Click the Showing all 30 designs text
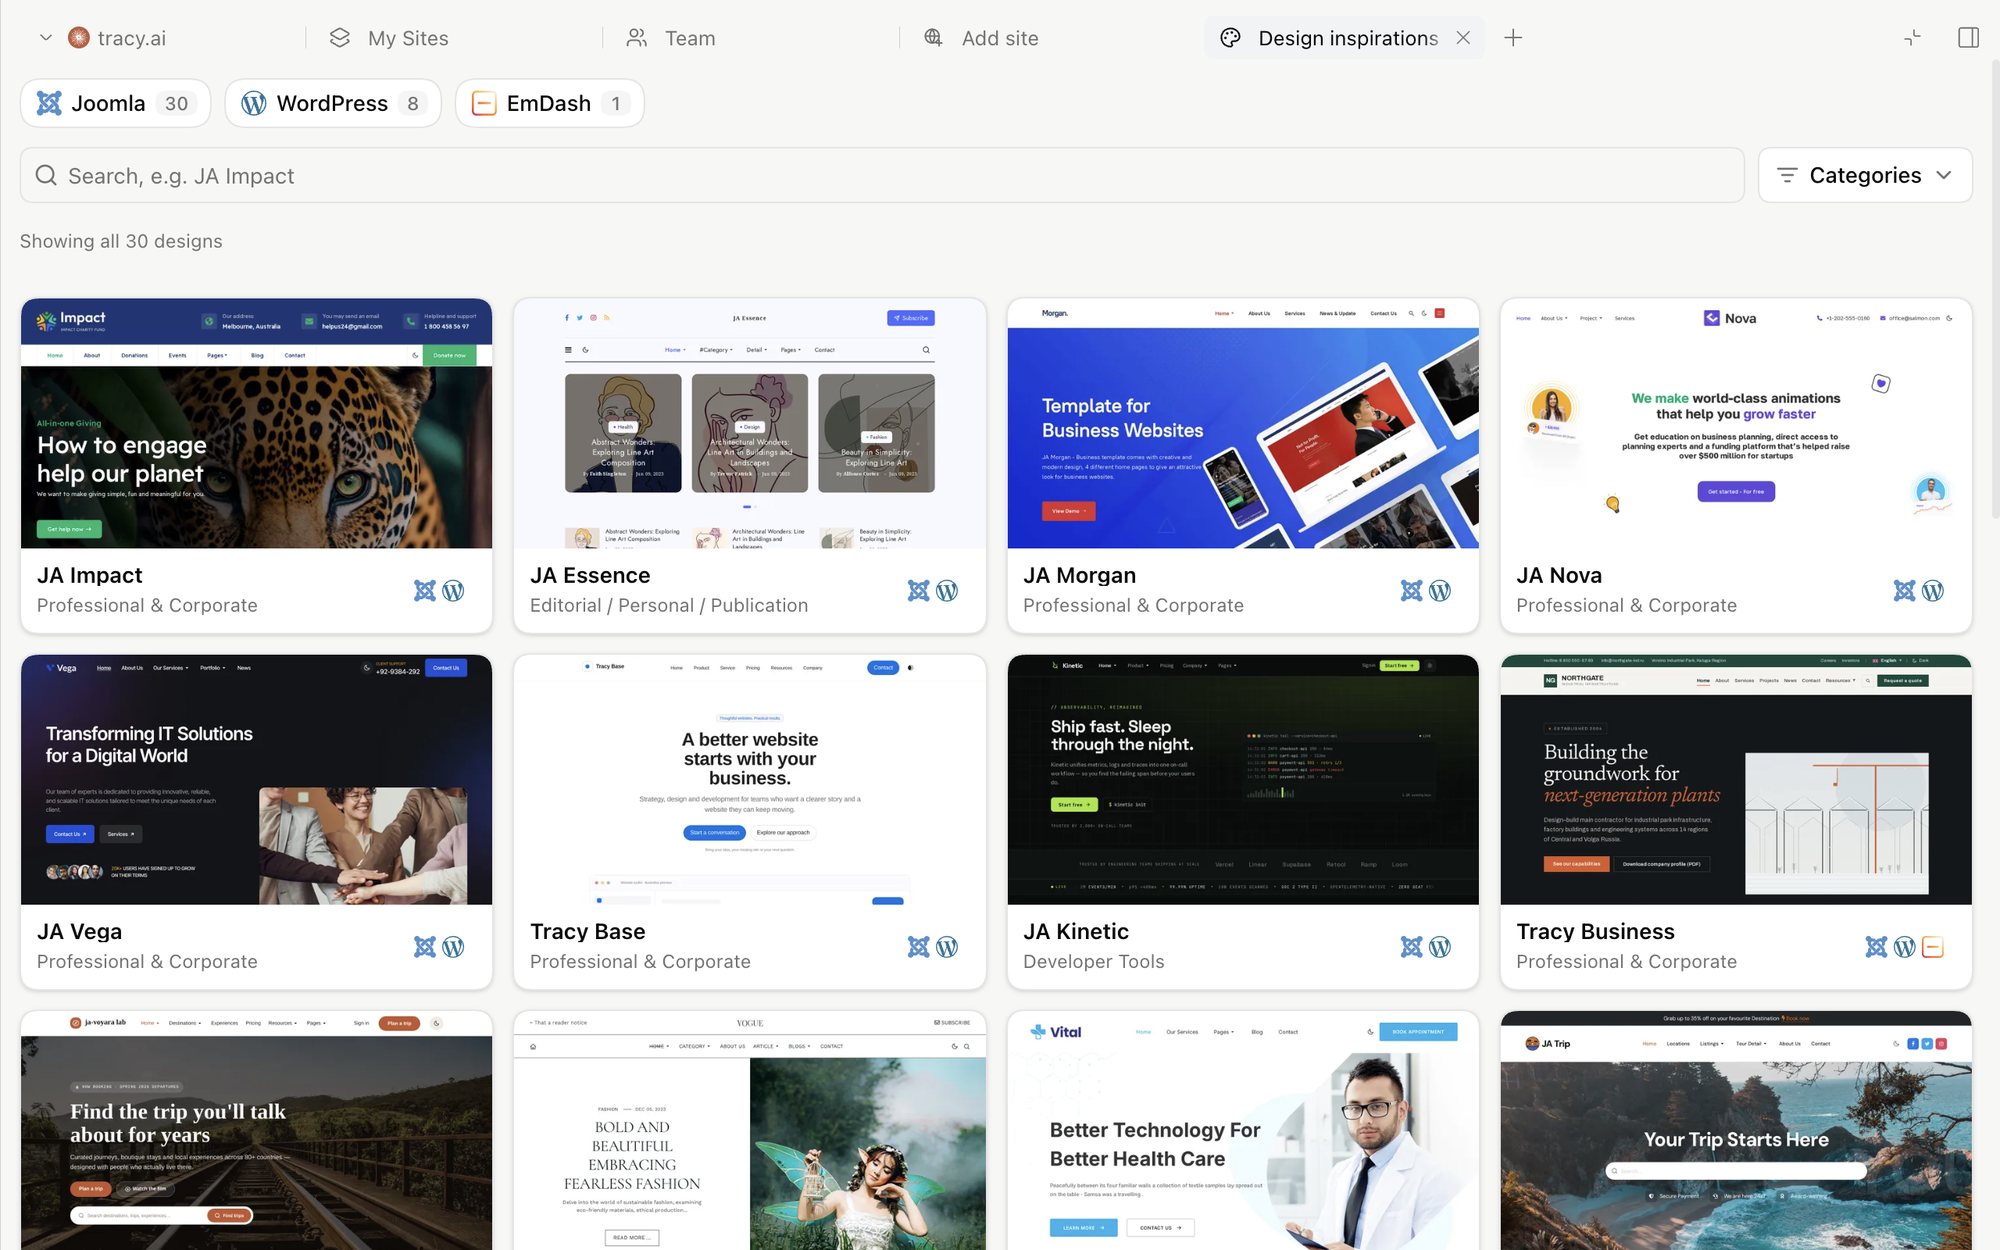This screenshot has height=1250, width=2000. [x=121, y=241]
